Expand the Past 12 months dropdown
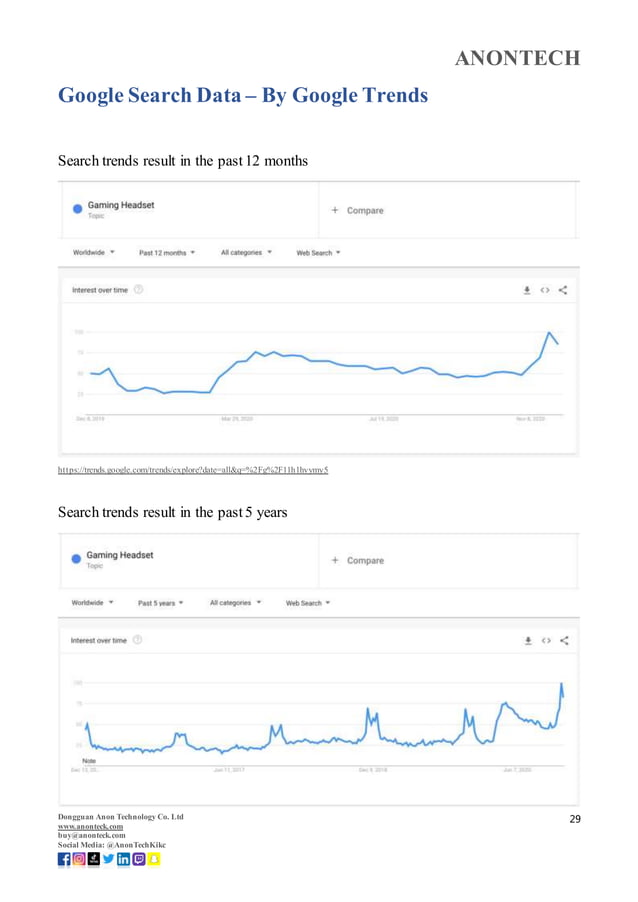The image size is (638, 902). (166, 253)
